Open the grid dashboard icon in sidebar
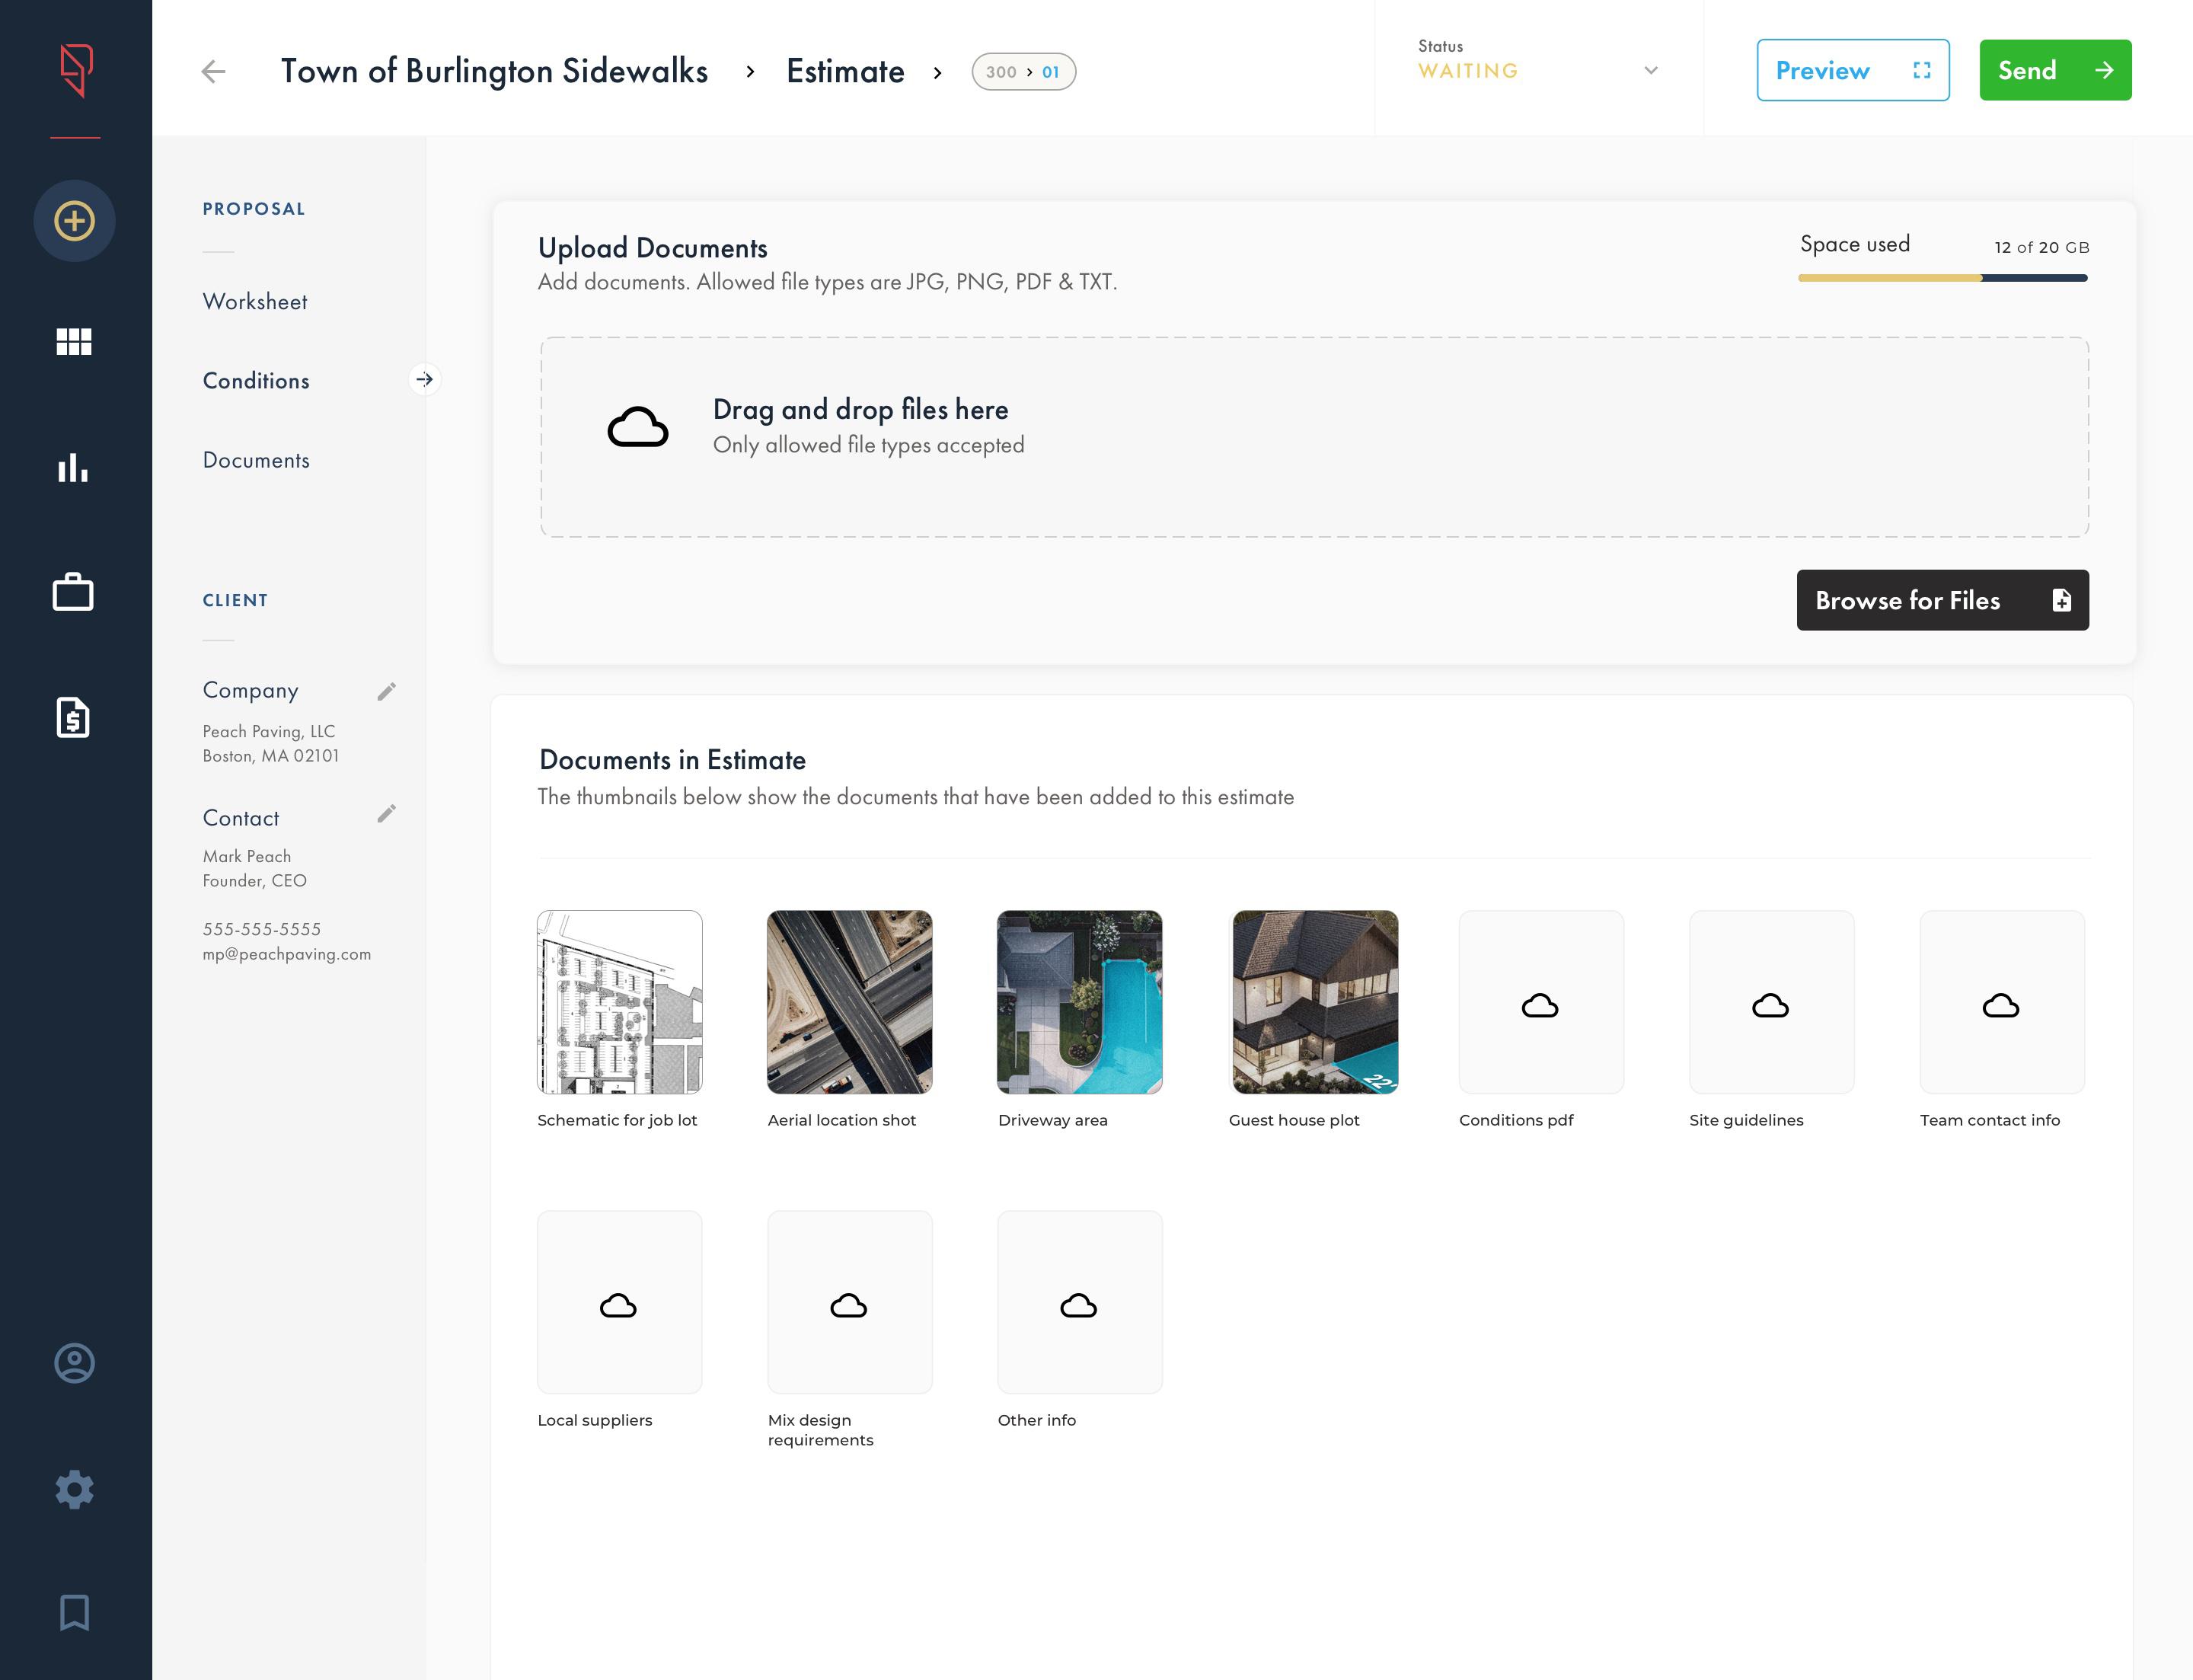The width and height of the screenshot is (2193, 1680). 74,342
